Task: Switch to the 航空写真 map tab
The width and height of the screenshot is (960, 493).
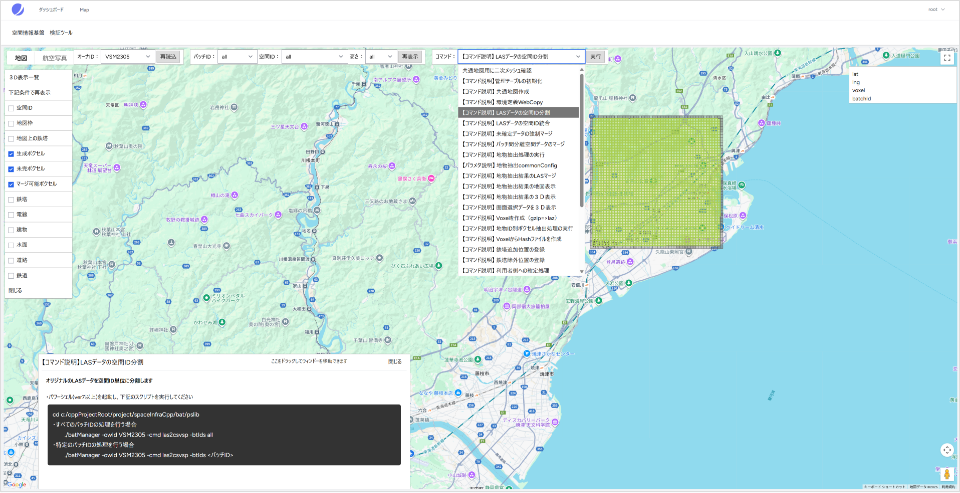Action: pyautogui.click(x=53, y=57)
